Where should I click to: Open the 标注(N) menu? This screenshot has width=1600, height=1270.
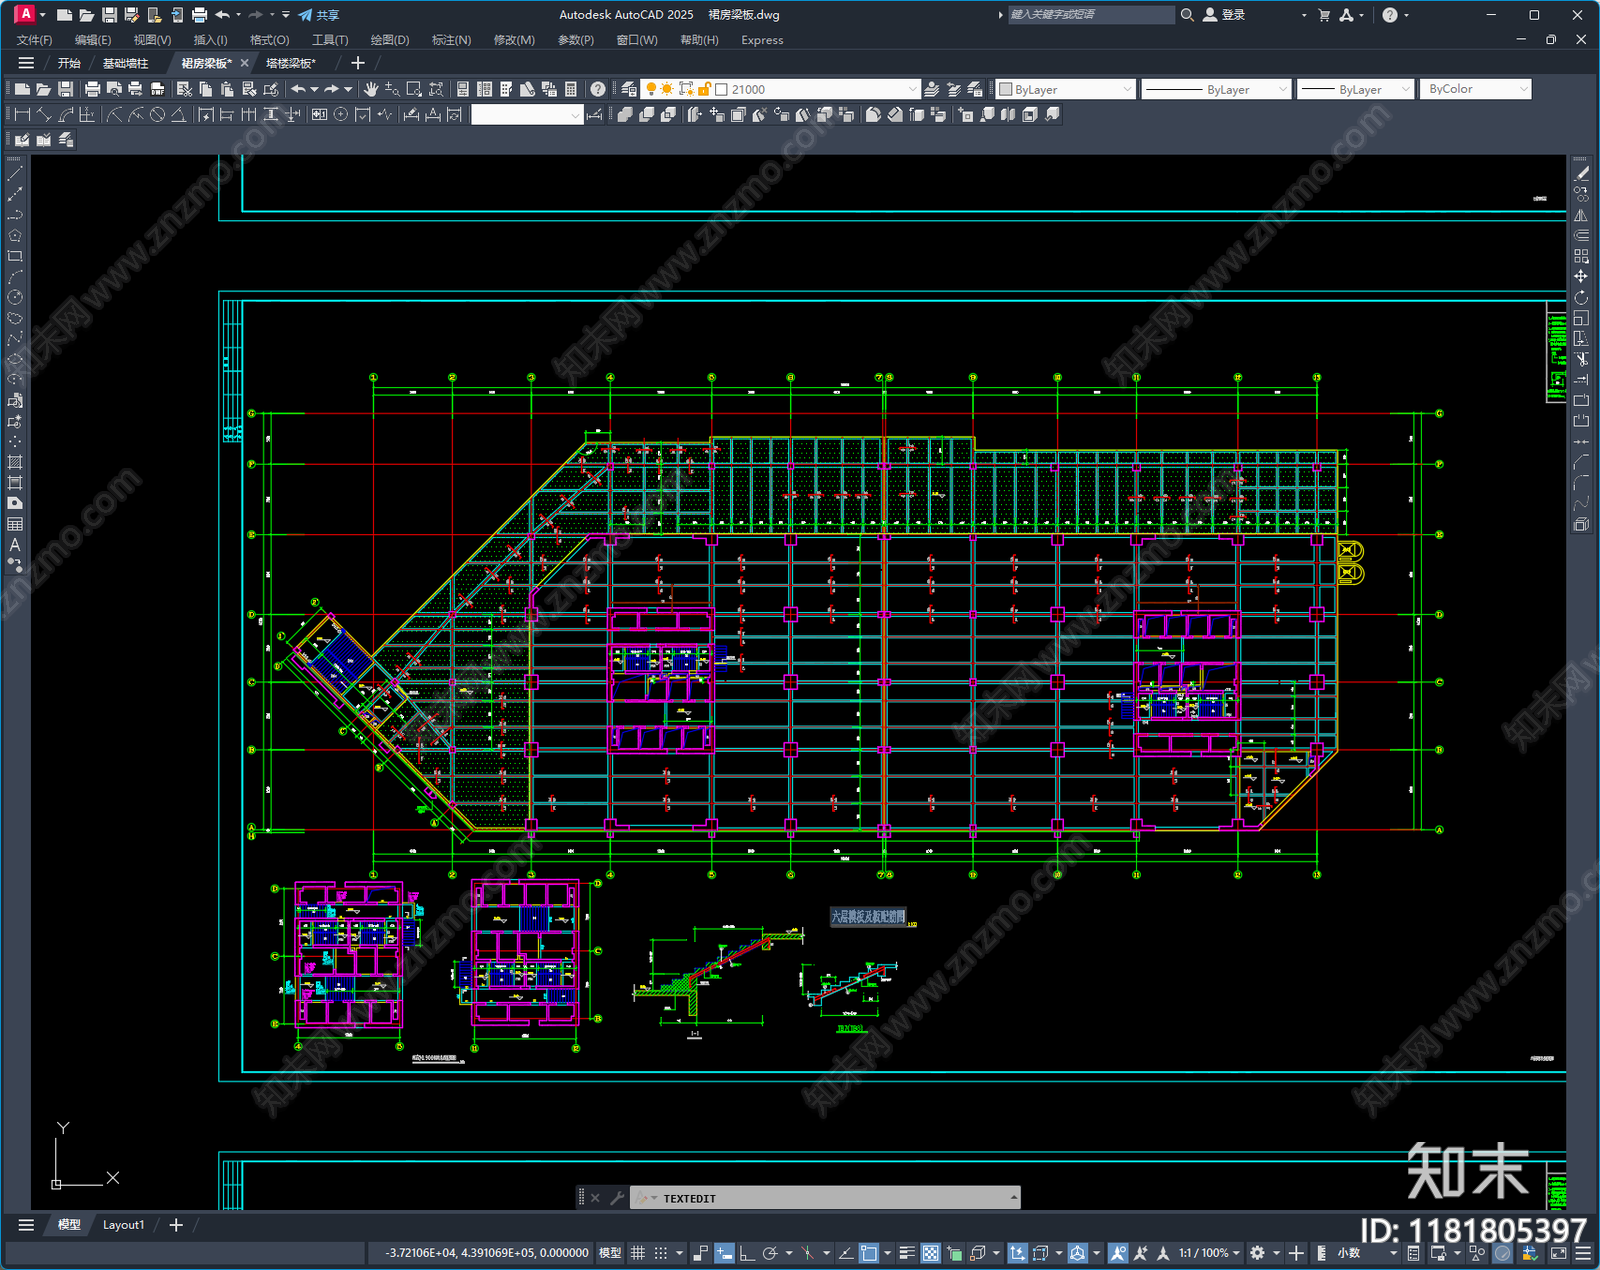coord(451,40)
